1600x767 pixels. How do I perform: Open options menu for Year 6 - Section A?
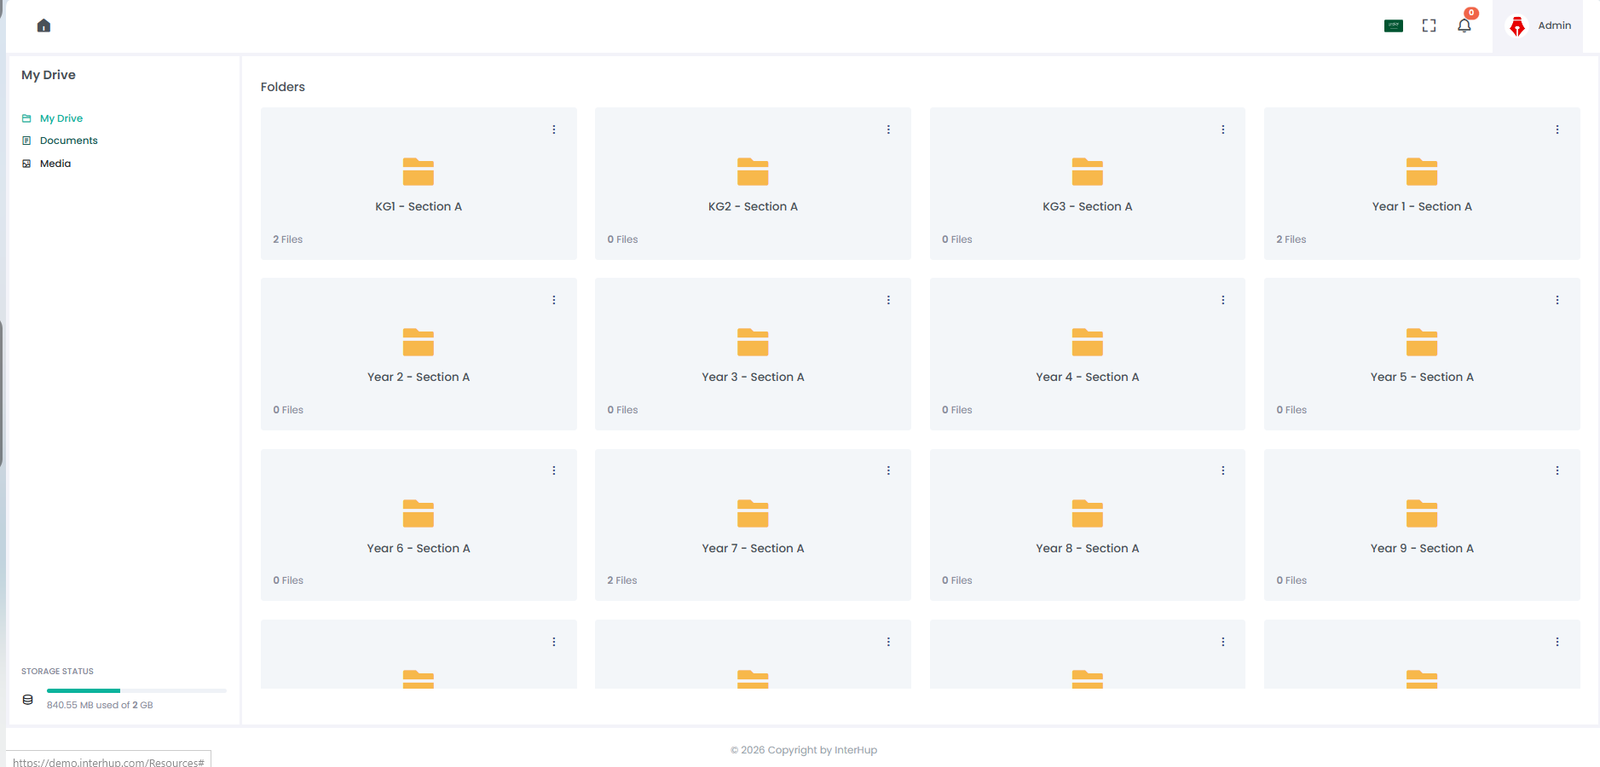pyautogui.click(x=554, y=471)
